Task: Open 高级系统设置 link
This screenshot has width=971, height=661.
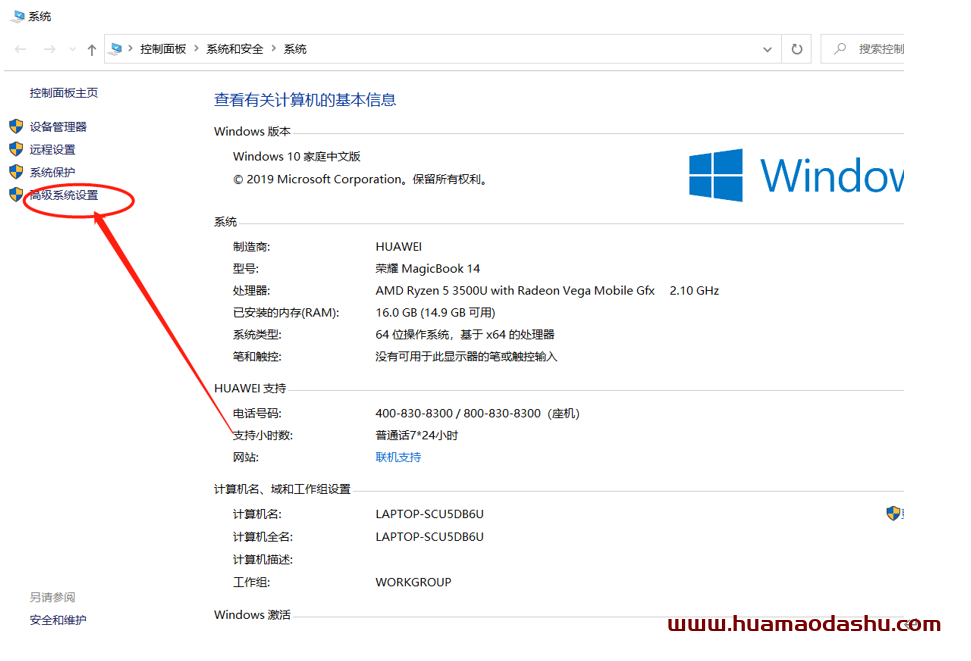Action: (x=64, y=195)
